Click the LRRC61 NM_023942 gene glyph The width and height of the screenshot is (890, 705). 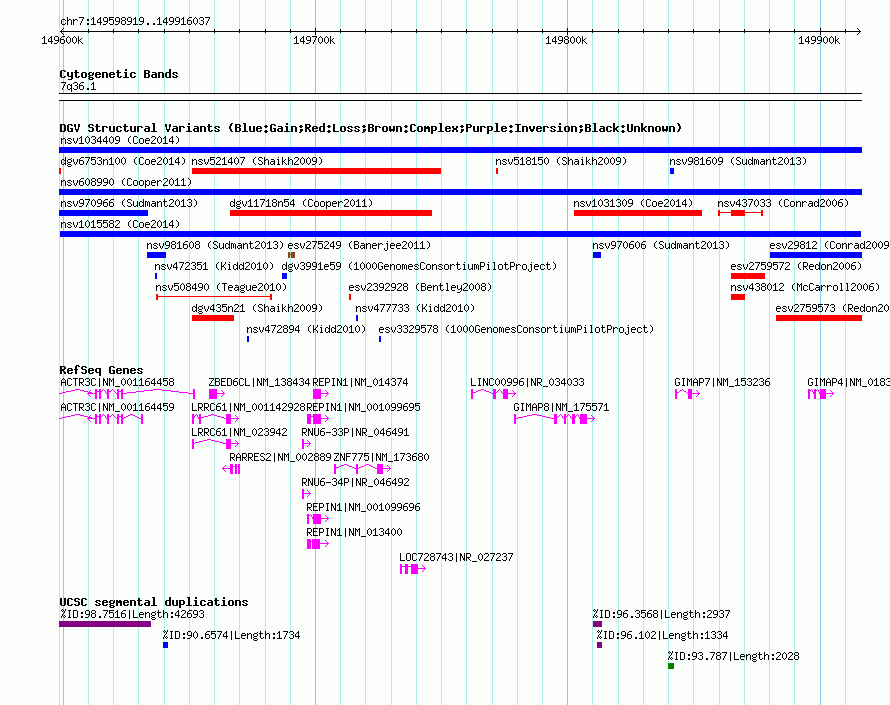click(x=216, y=444)
